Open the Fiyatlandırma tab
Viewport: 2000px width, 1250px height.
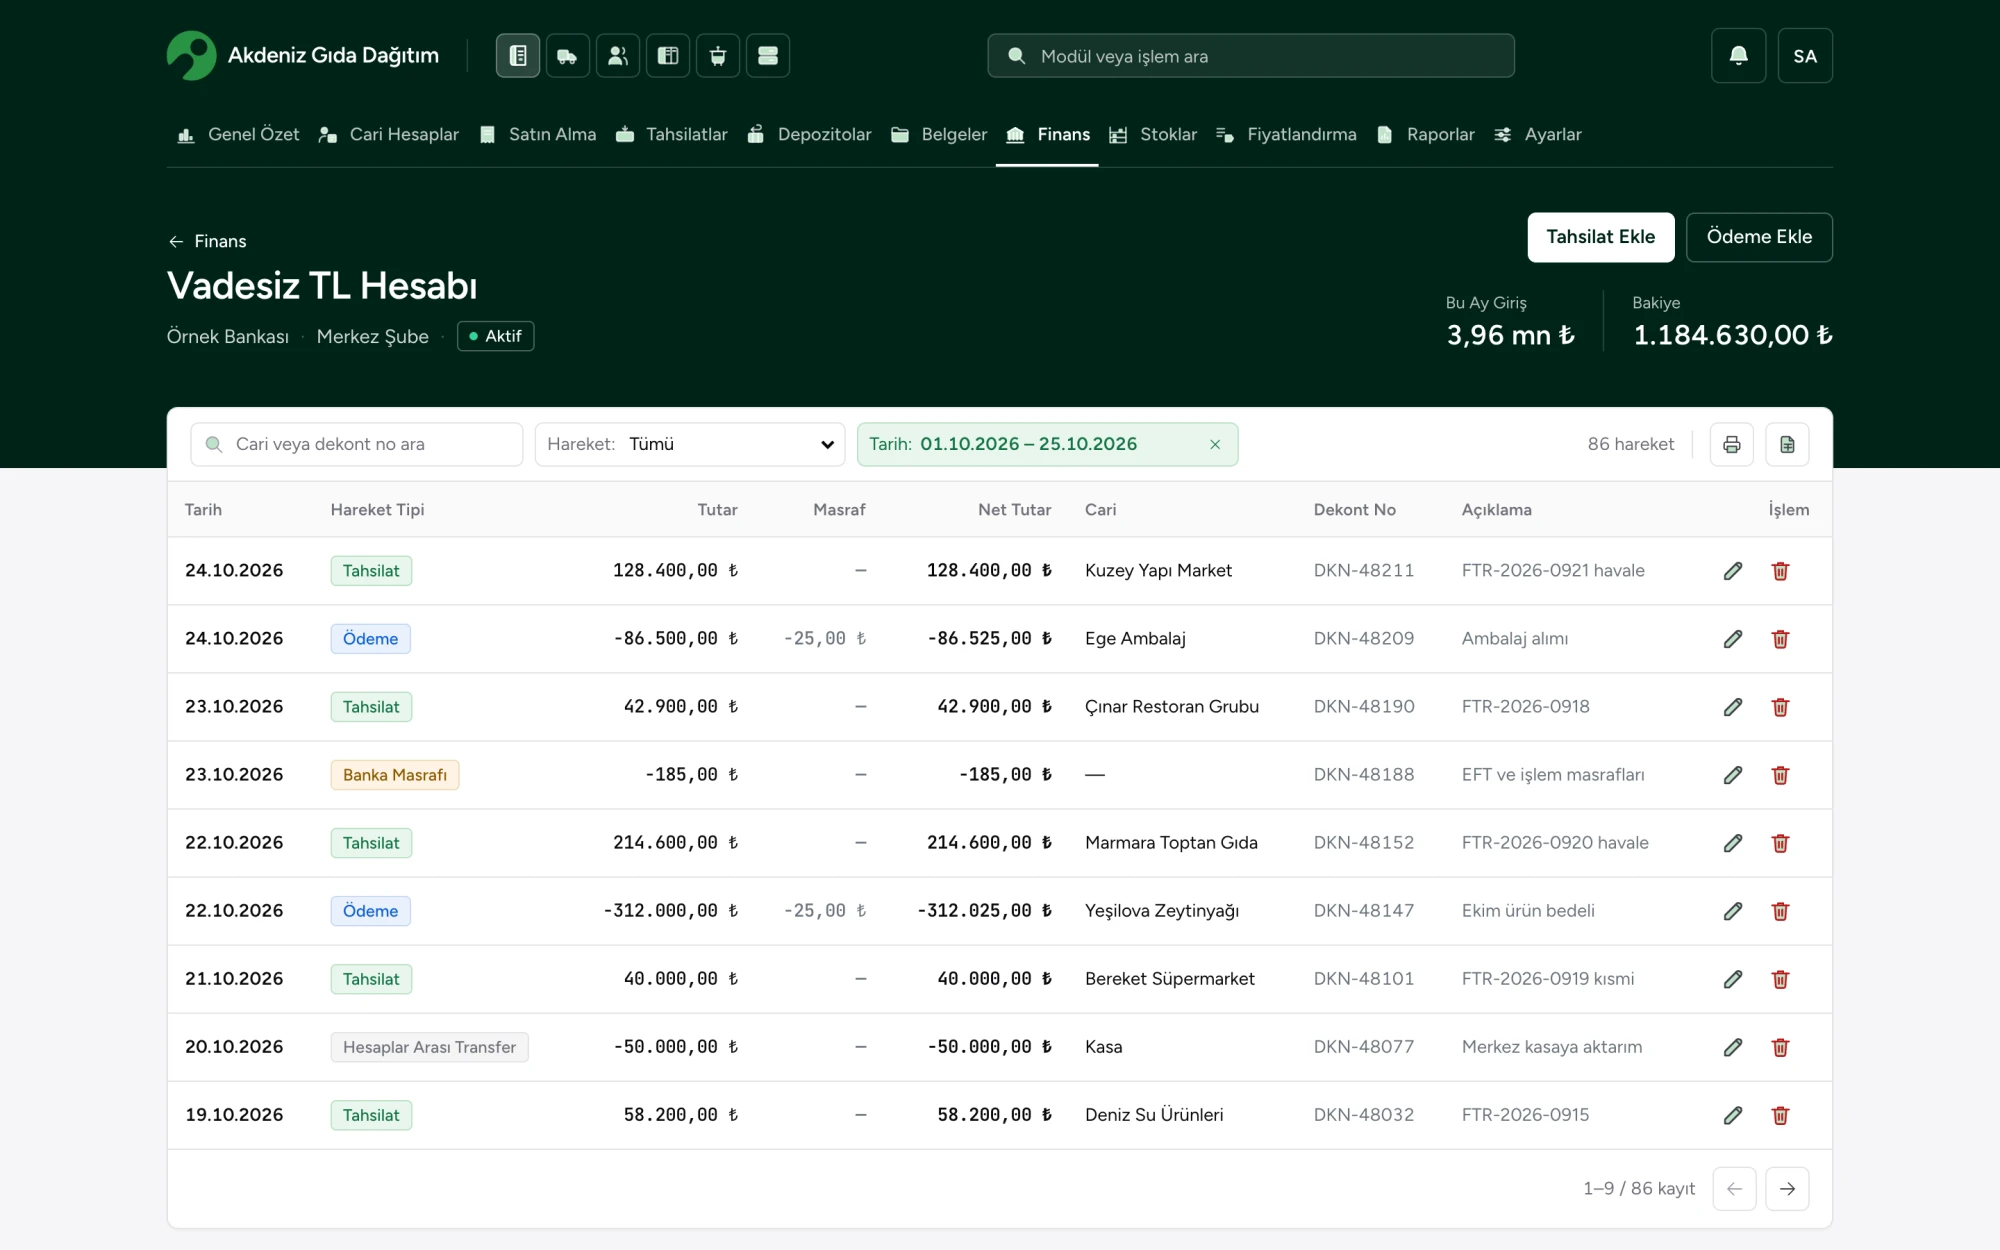click(x=1286, y=135)
